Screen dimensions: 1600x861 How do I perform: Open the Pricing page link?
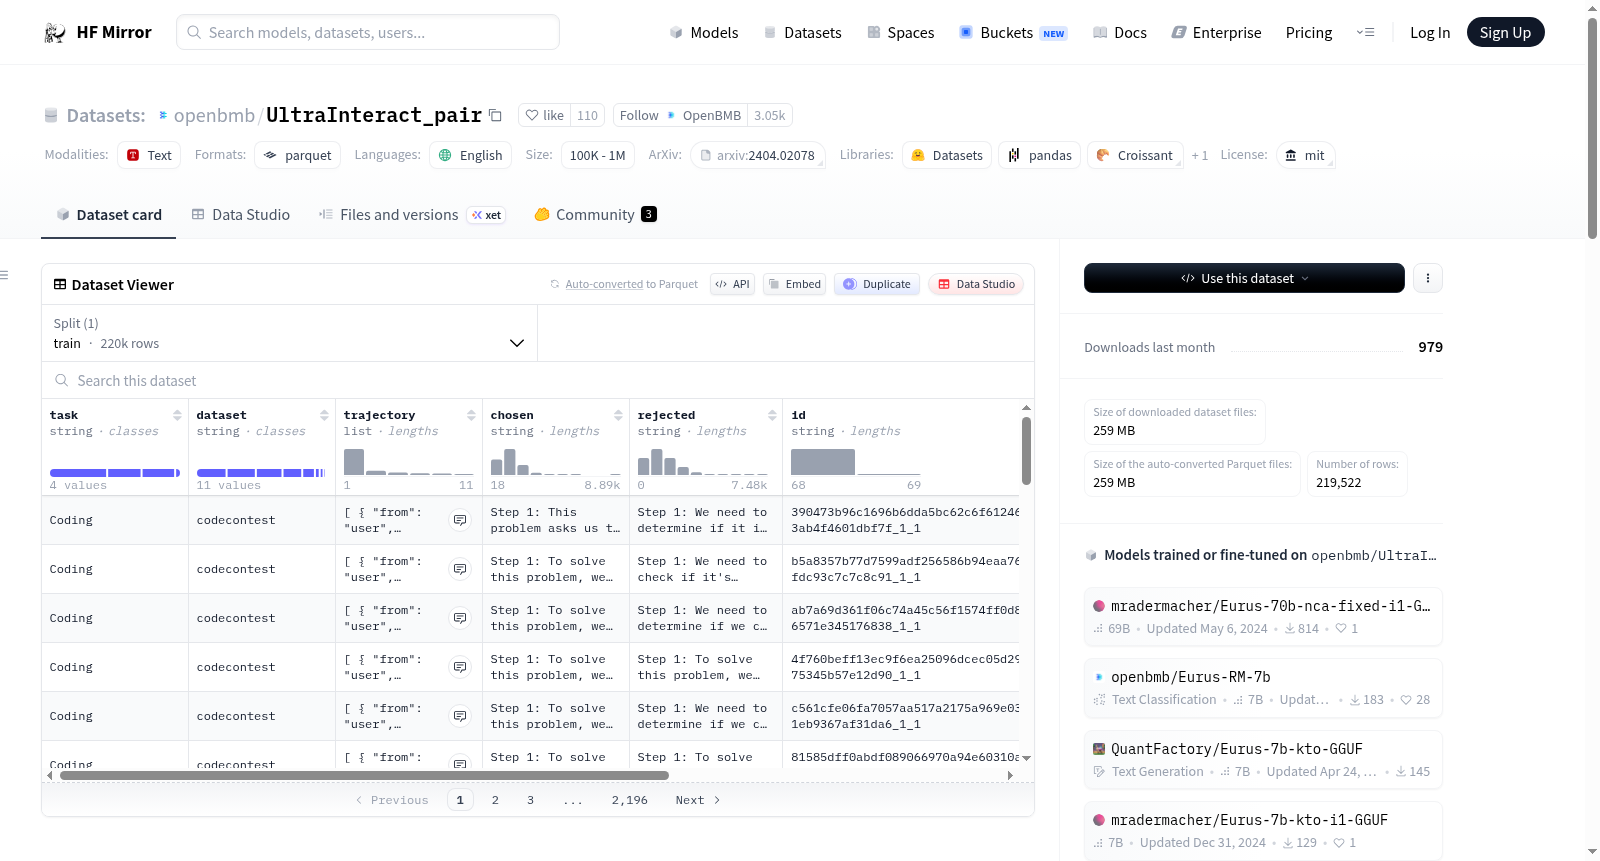pyautogui.click(x=1309, y=33)
